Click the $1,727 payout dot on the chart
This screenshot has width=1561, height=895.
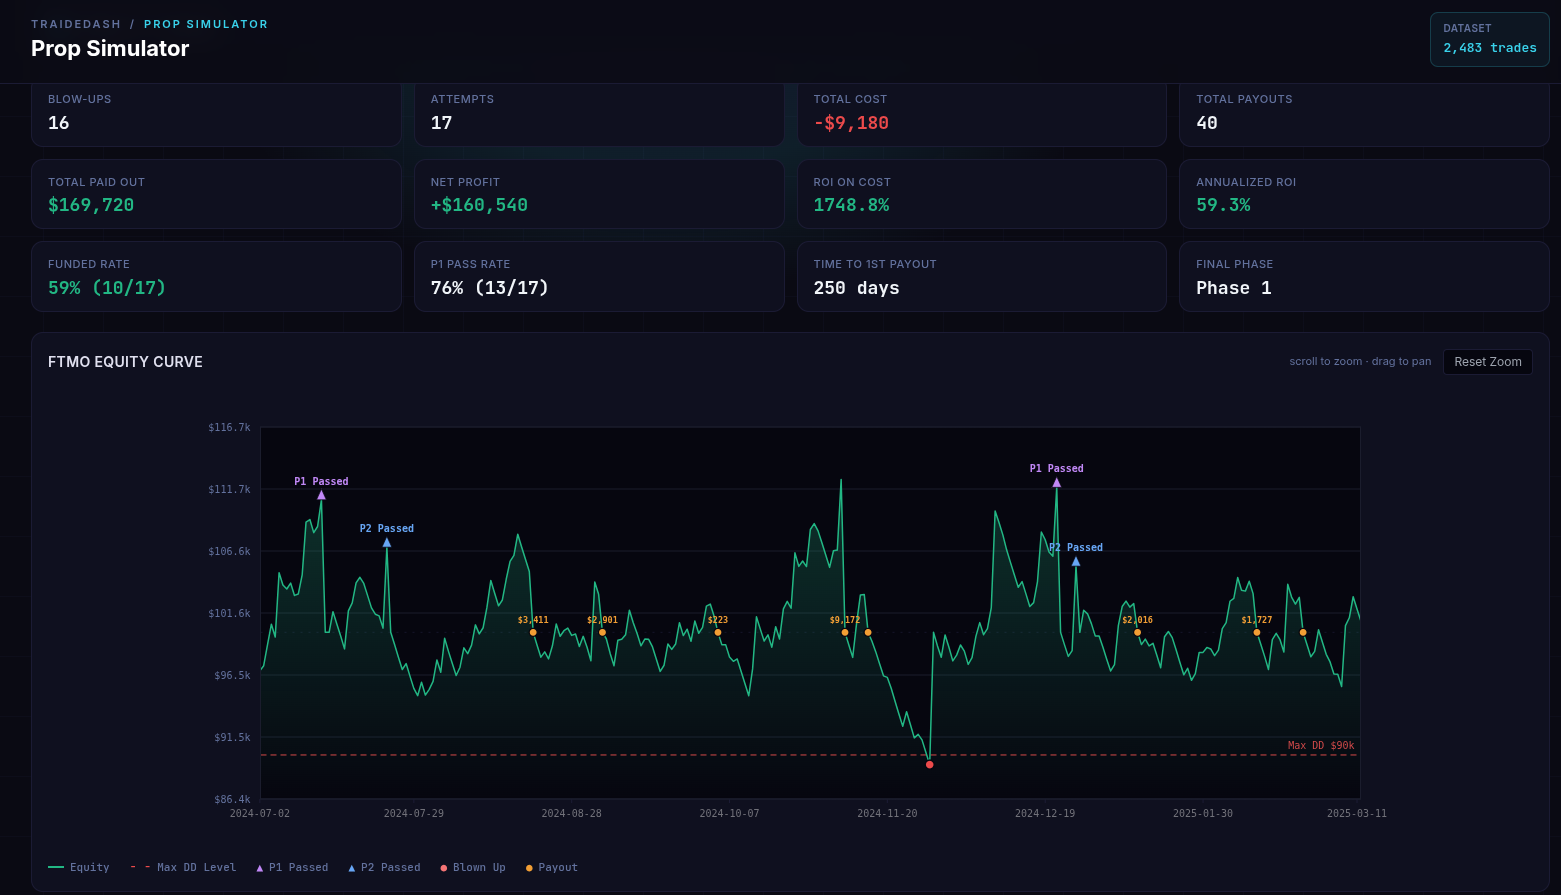pyautogui.click(x=1257, y=632)
